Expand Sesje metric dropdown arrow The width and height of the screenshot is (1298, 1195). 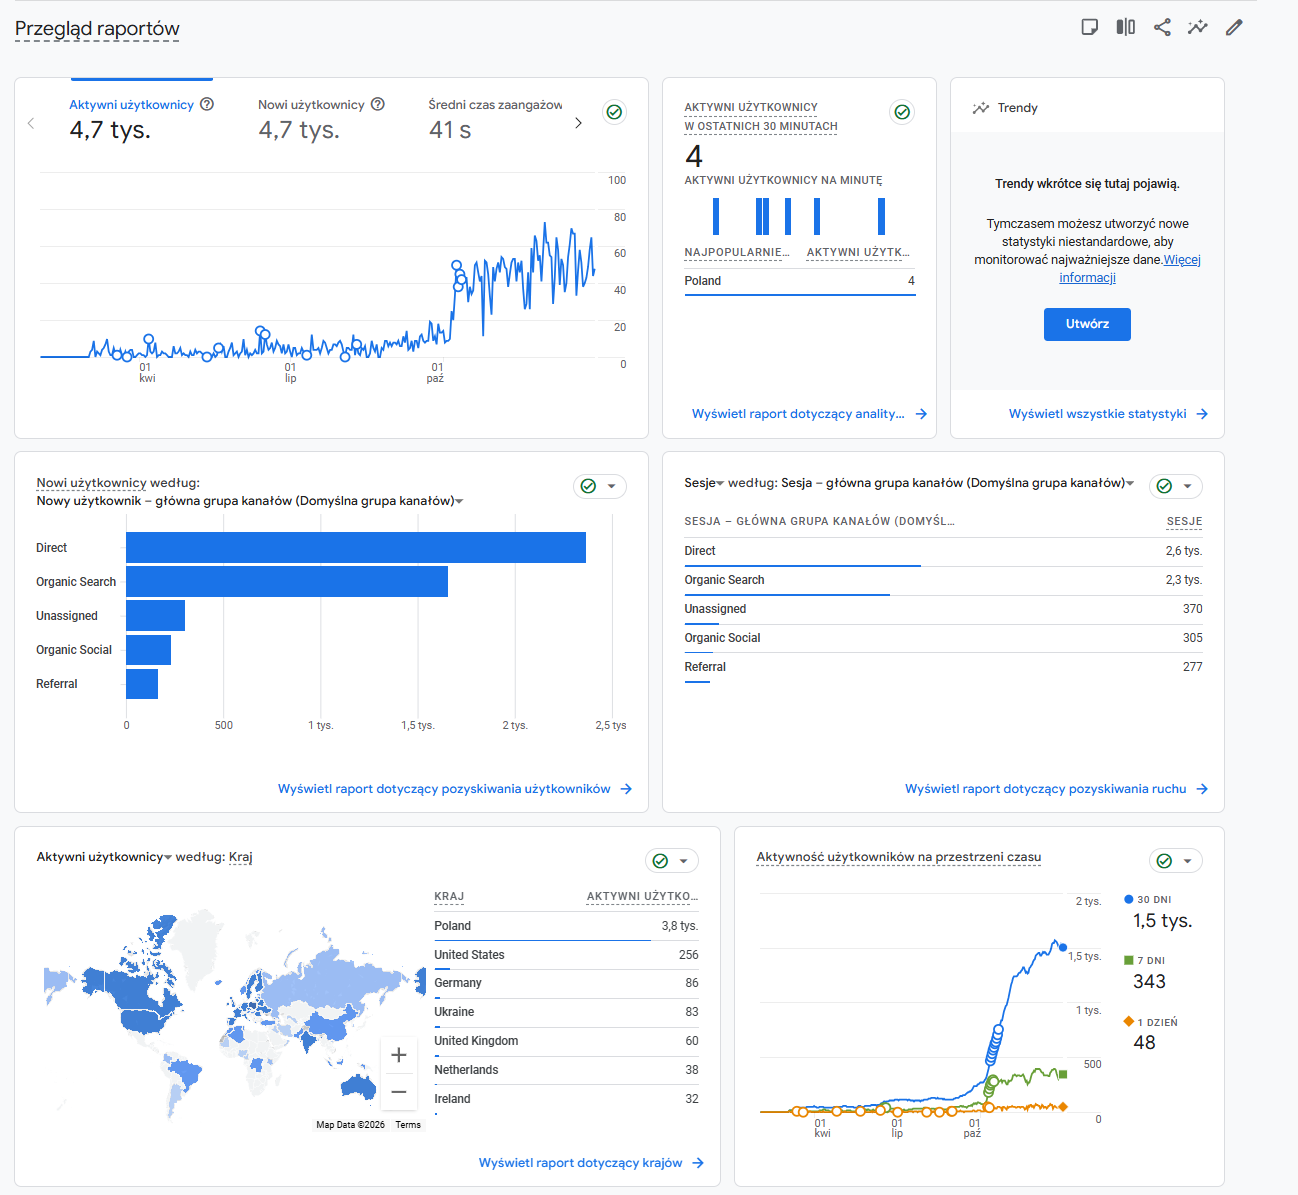(720, 483)
